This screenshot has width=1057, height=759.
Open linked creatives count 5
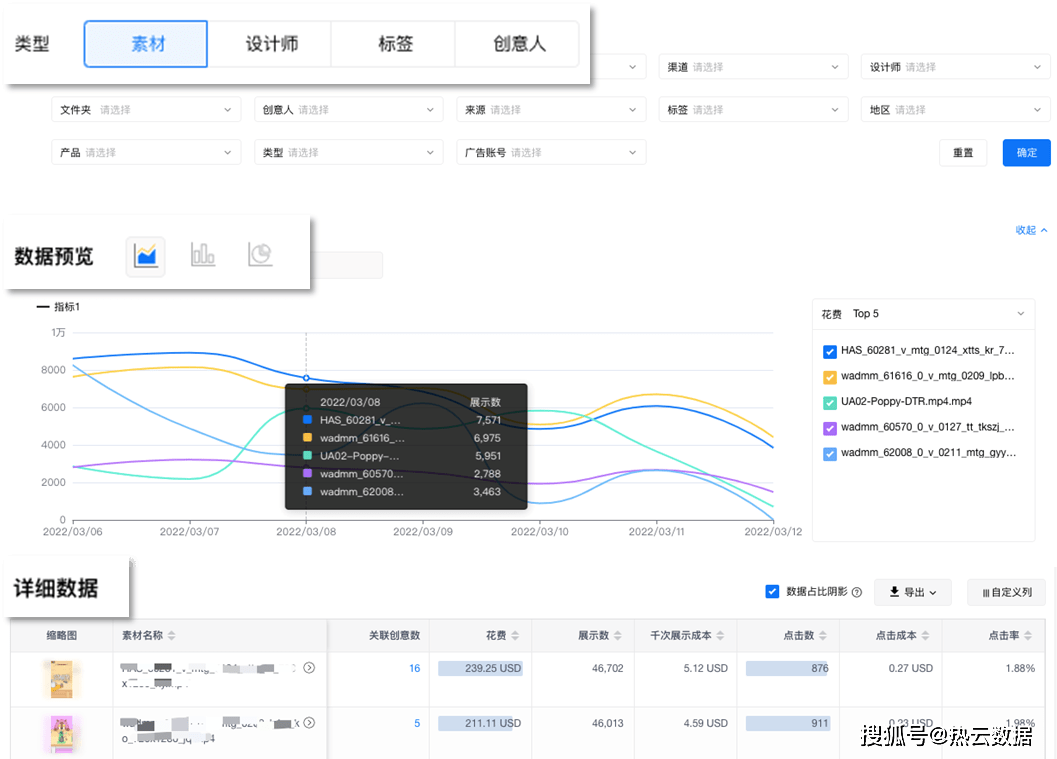pos(417,723)
